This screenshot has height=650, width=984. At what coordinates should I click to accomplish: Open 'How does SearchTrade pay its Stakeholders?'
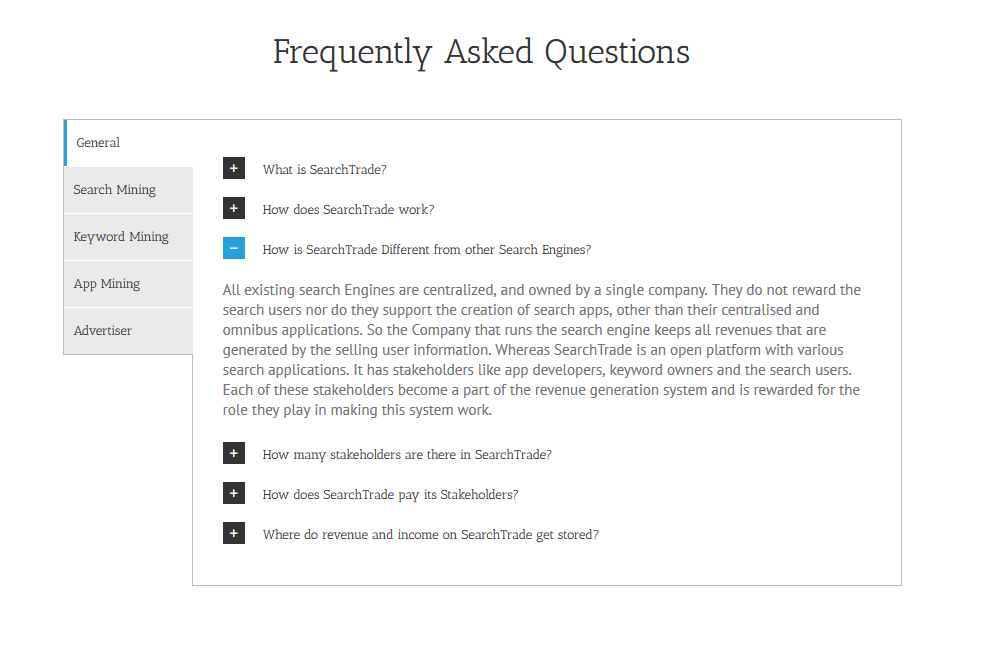pos(390,495)
